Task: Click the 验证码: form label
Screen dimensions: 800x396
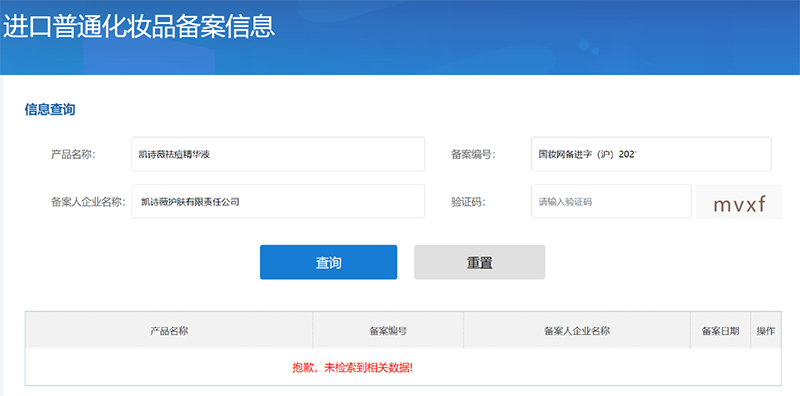Action: pos(468,202)
